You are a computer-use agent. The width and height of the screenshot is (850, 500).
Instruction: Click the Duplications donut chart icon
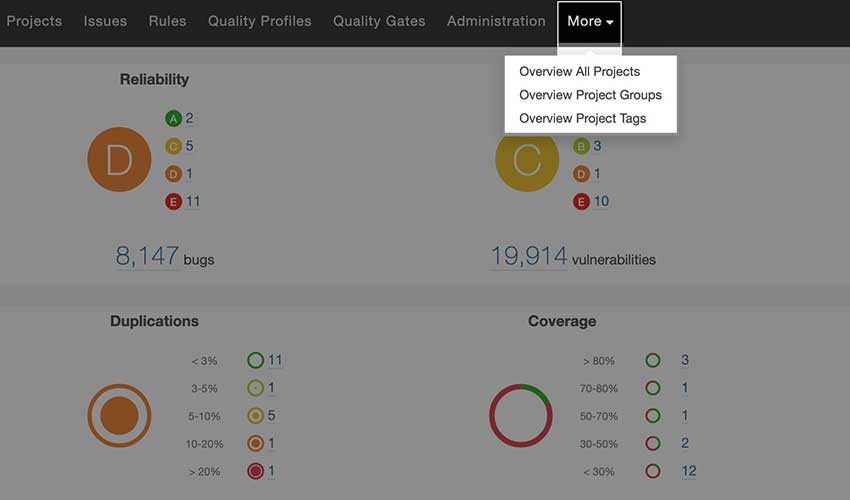pyautogui.click(x=119, y=415)
